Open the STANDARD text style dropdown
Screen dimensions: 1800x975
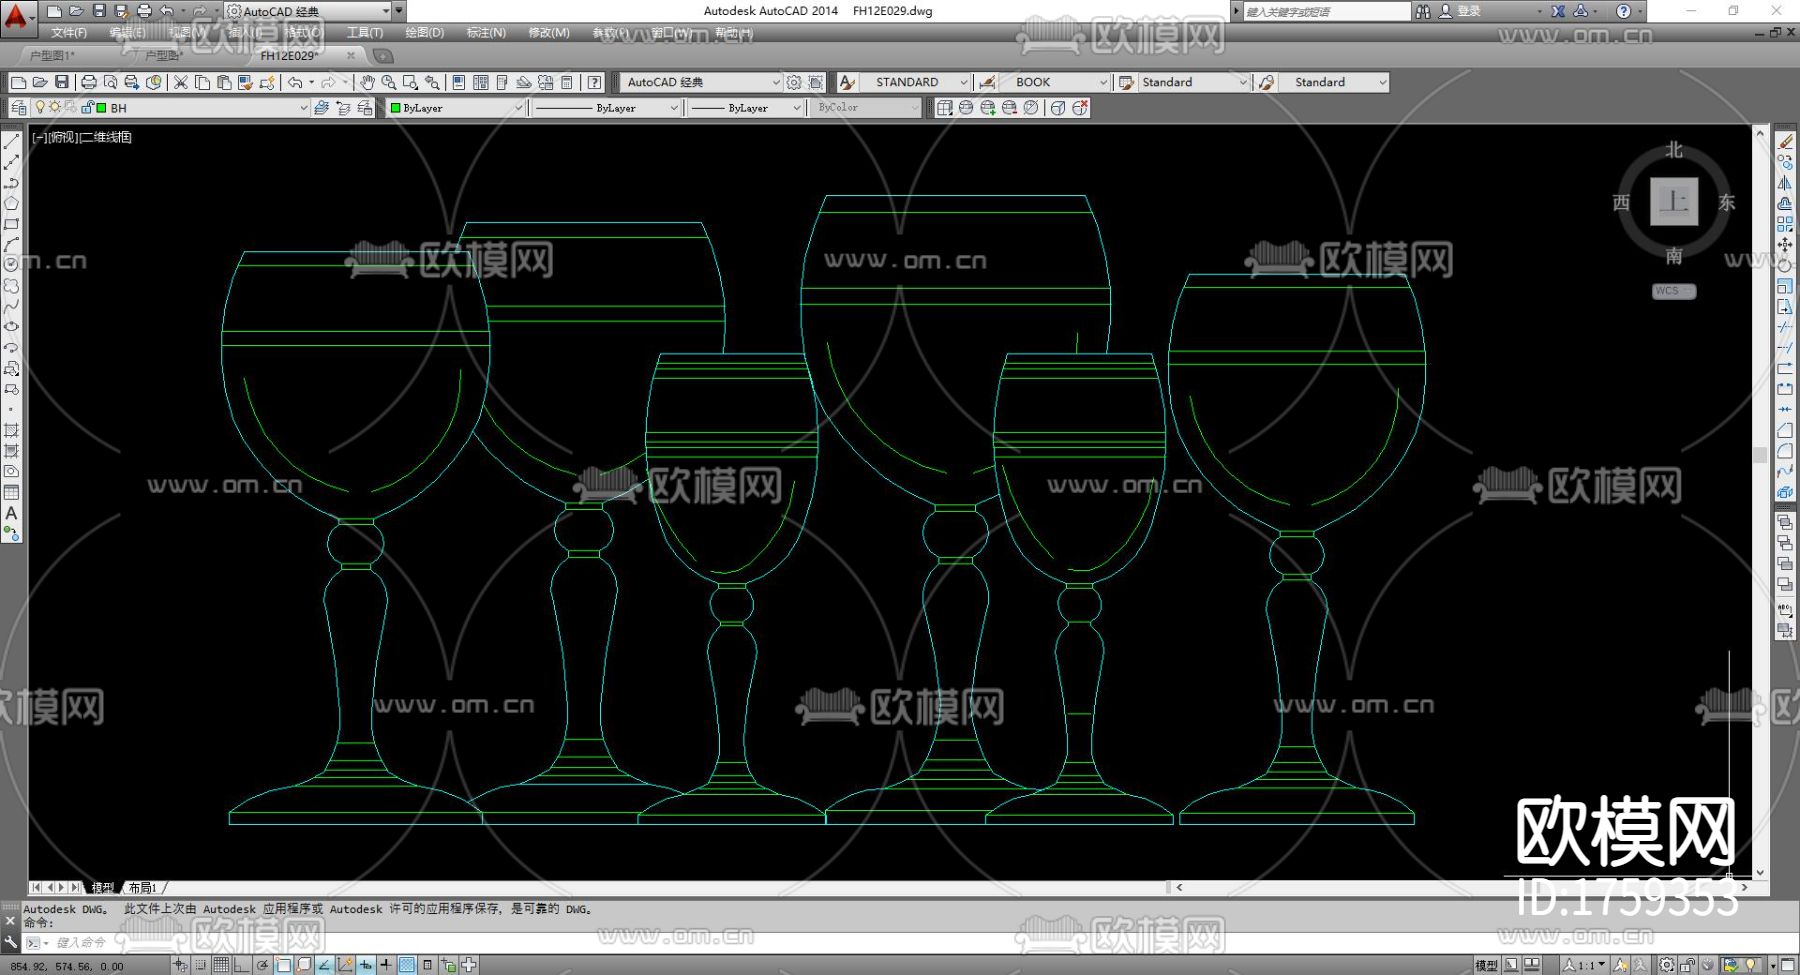pos(963,82)
